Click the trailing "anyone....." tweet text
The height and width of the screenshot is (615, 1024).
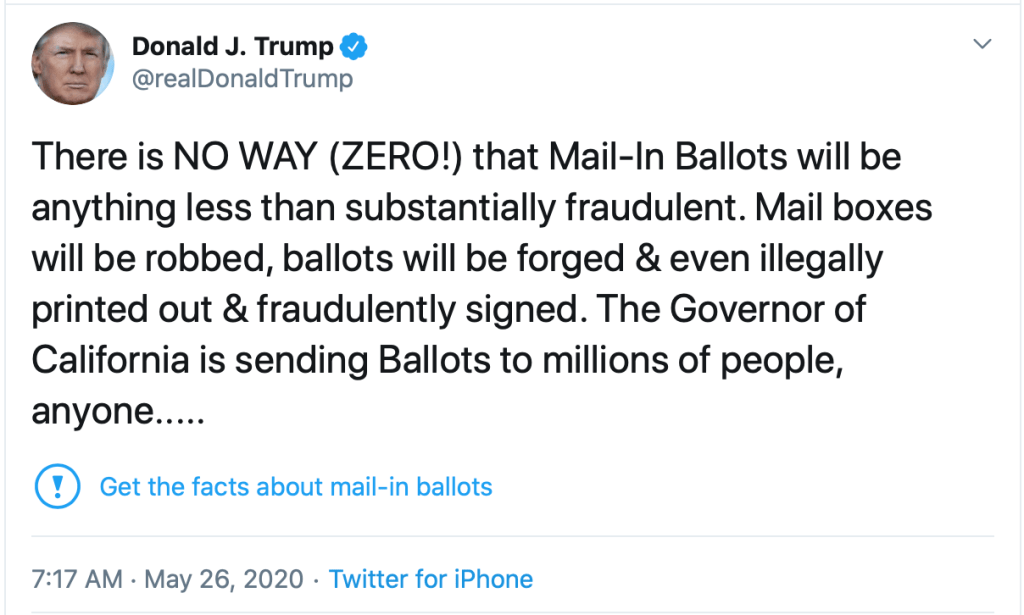[118, 410]
